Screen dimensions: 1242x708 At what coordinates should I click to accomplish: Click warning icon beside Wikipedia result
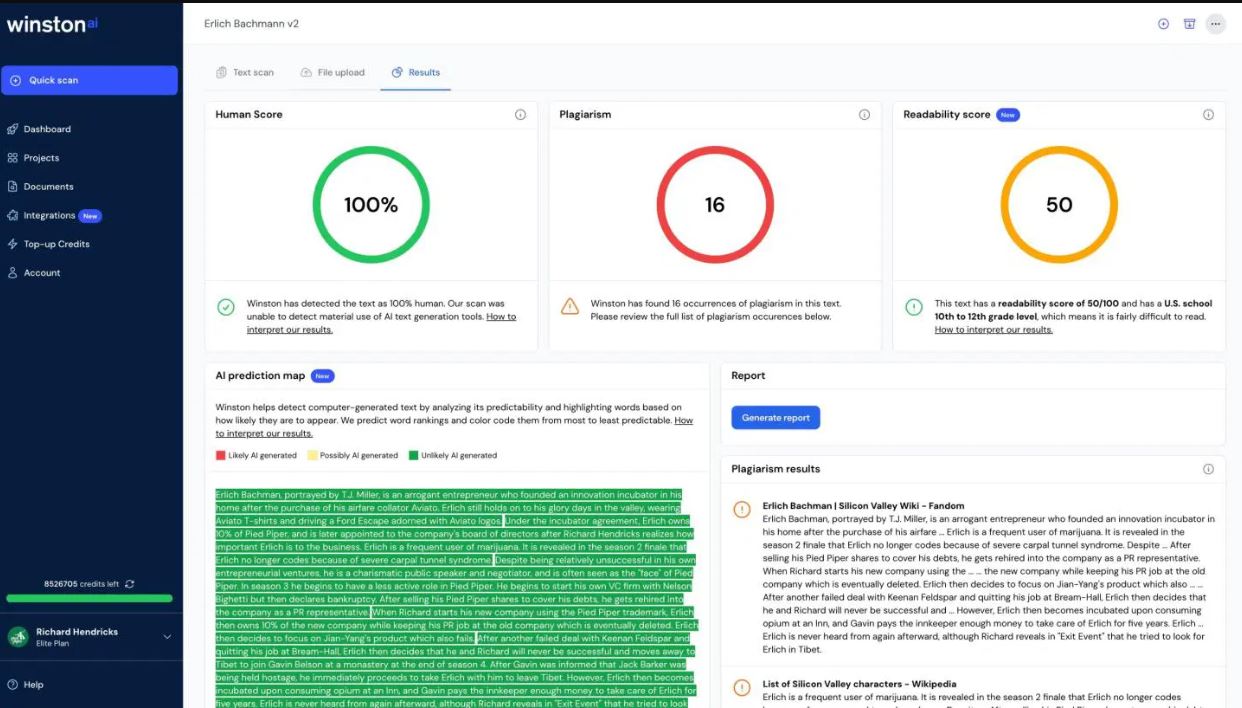[742, 687]
